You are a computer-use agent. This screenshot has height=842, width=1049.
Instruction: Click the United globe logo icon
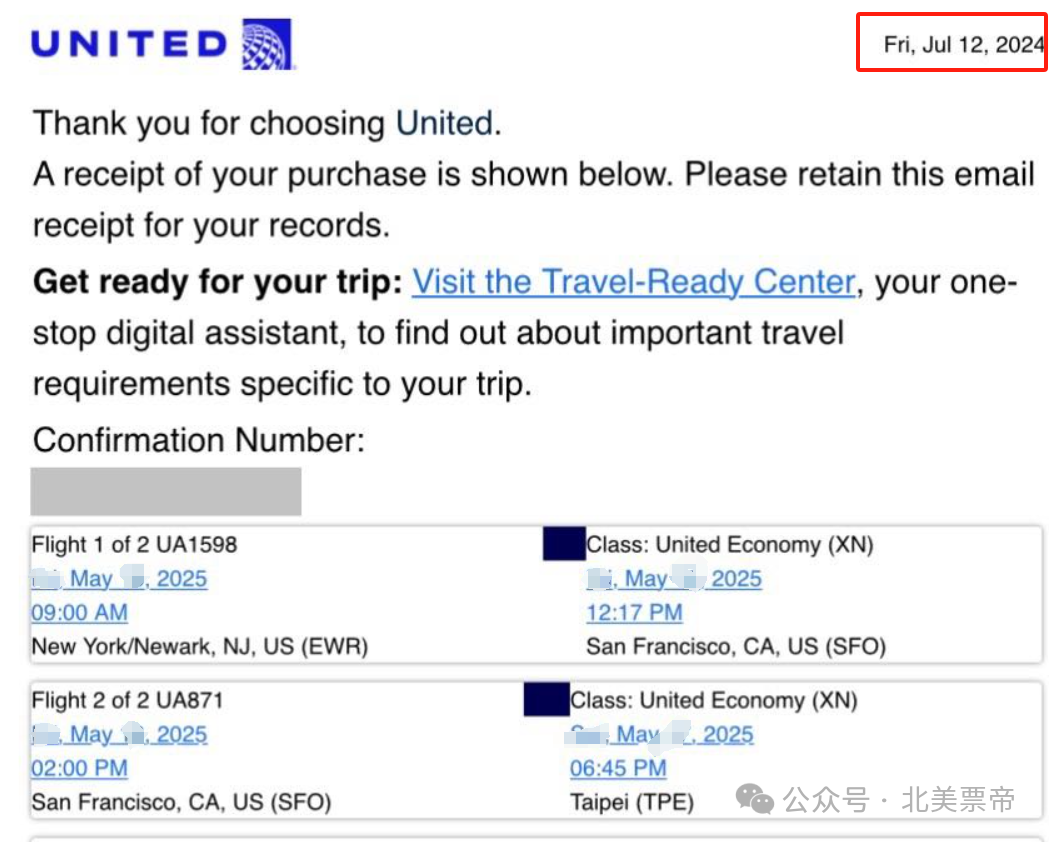(x=267, y=44)
